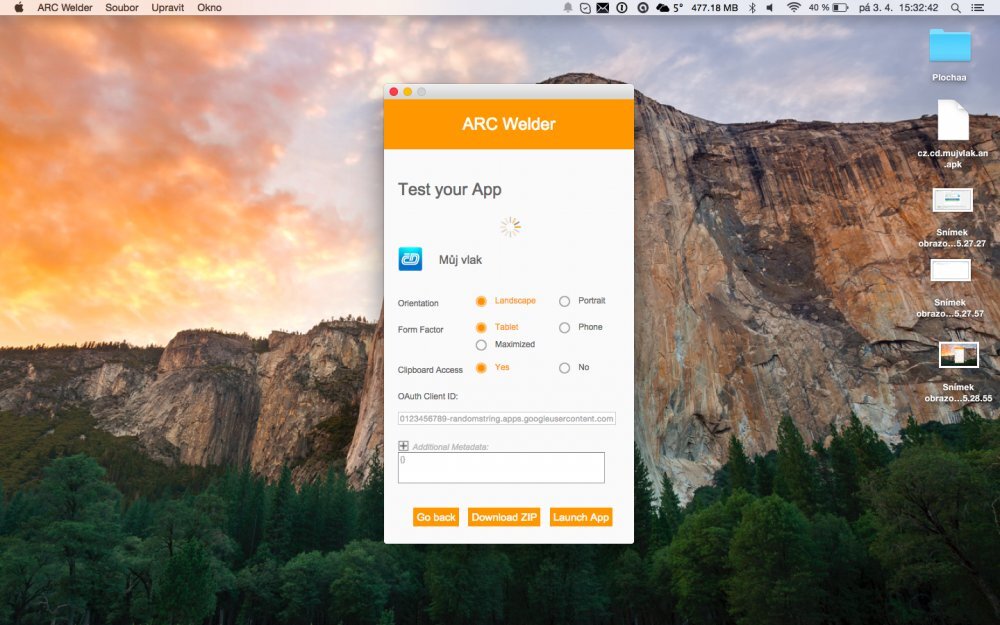This screenshot has width=1000, height=625.
Task: Select the cz.cd.mujvlak APK file icon
Action: coord(952,121)
